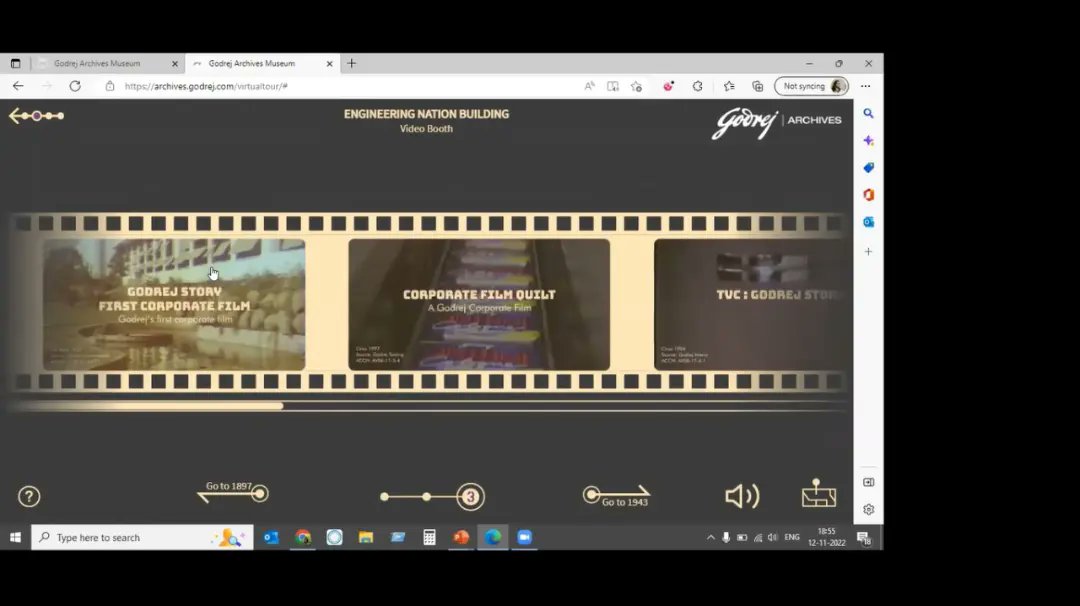Image resolution: width=1080 pixels, height=606 pixels.
Task: Open the Office sidebar icon
Action: [869, 195]
